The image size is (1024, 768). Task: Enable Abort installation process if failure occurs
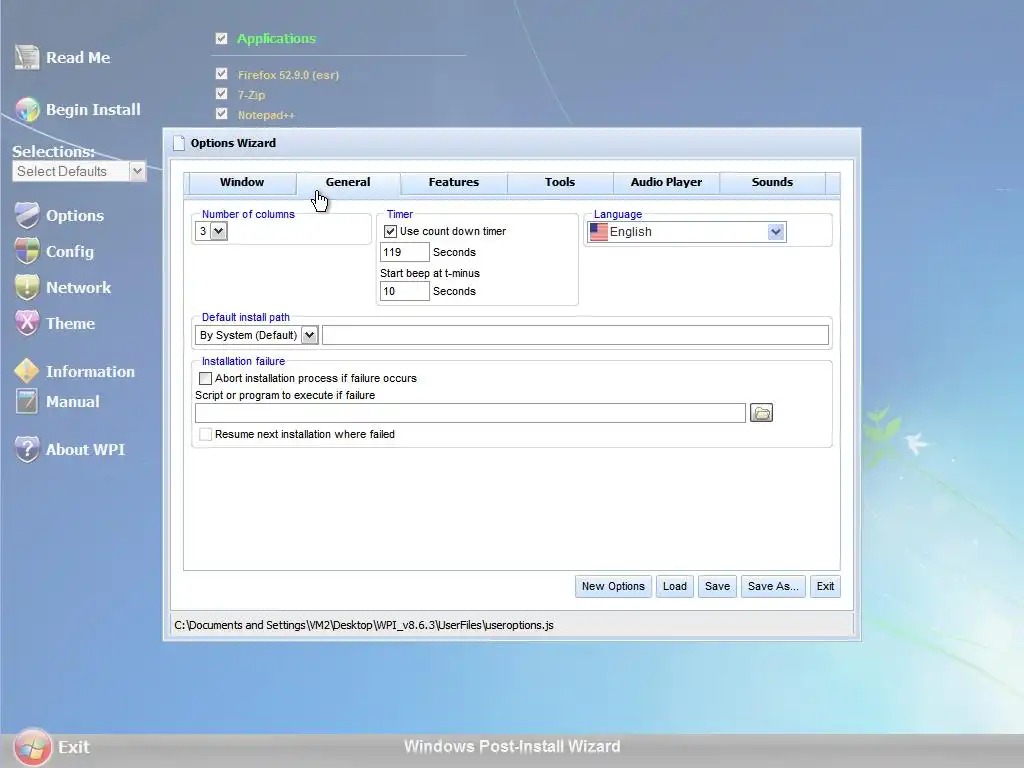point(205,378)
